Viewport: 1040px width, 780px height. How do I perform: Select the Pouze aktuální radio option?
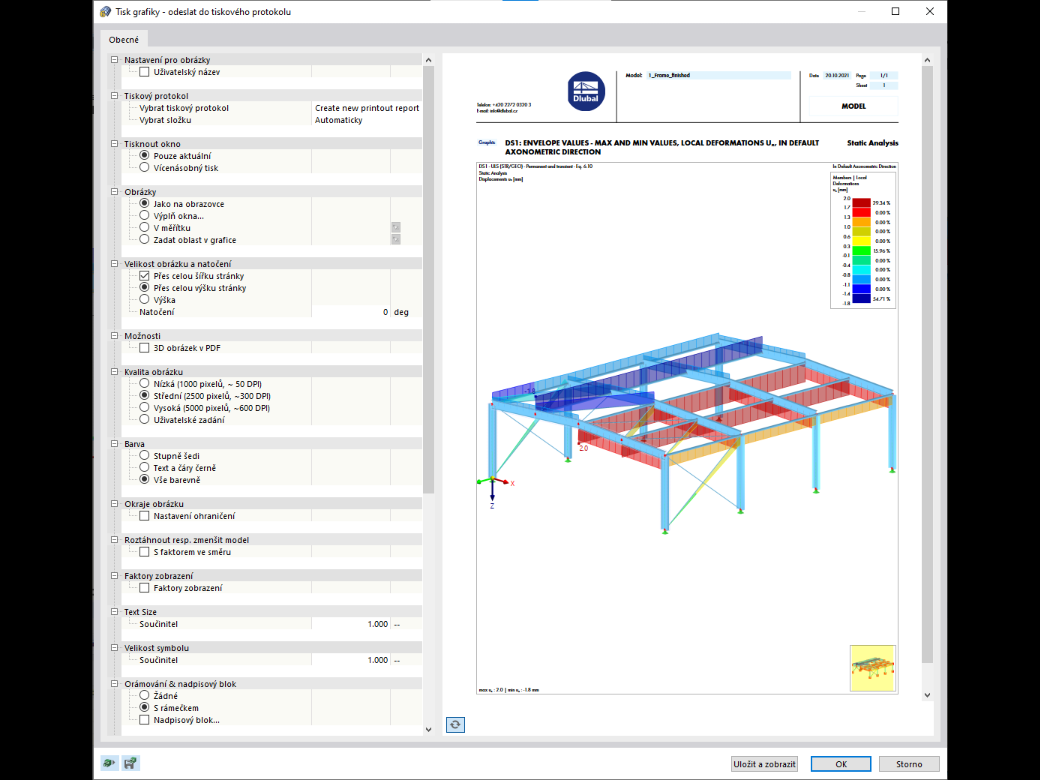tap(144, 156)
